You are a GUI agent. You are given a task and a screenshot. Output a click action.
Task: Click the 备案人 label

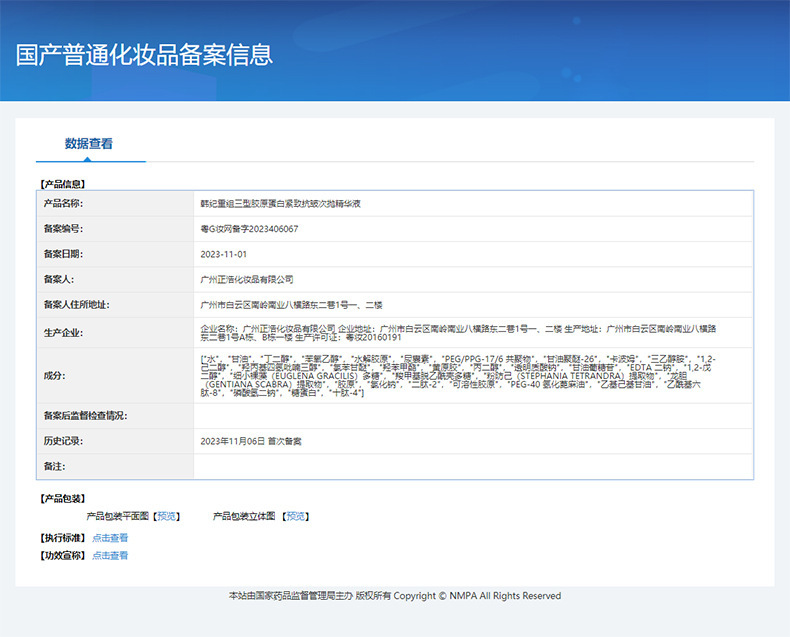tap(59, 279)
